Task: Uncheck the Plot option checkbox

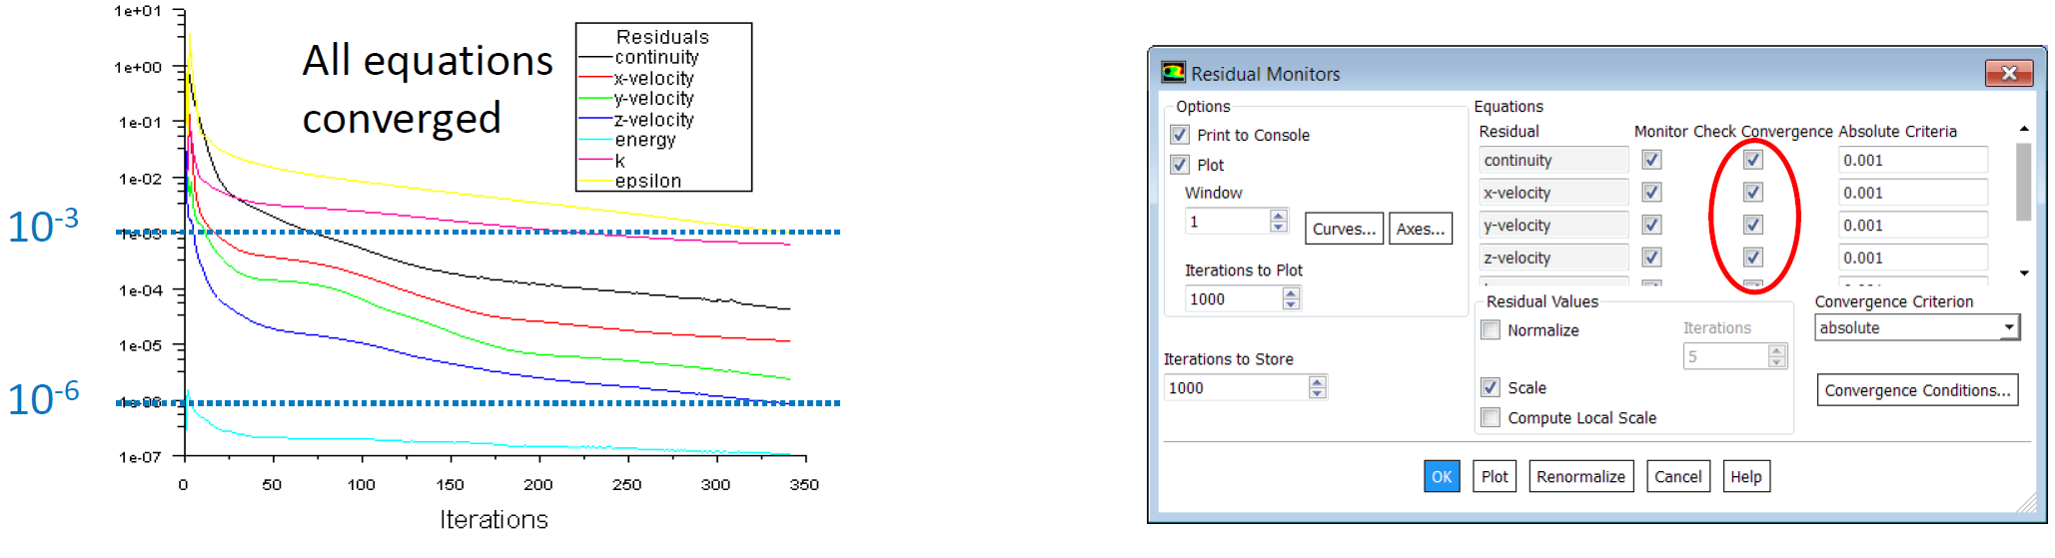Action: click(x=1180, y=165)
